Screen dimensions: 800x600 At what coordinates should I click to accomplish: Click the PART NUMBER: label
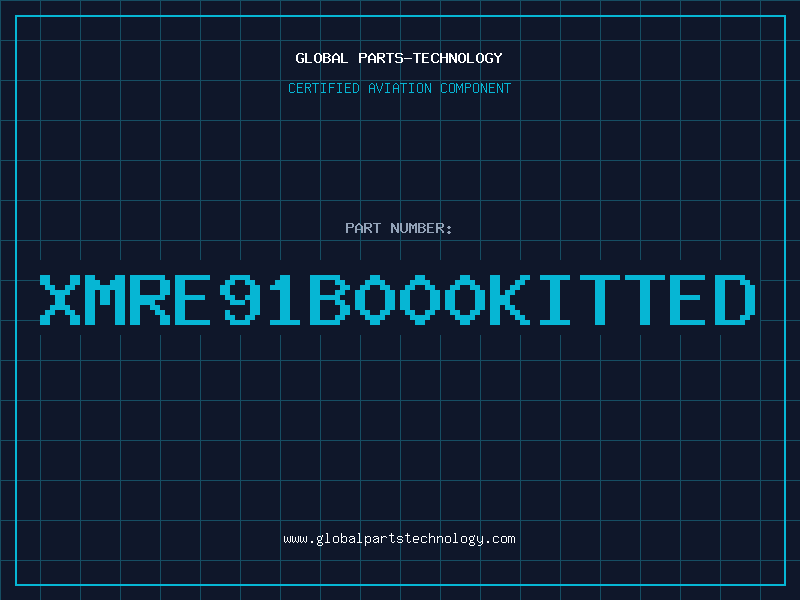pyautogui.click(x=398, y=228)
